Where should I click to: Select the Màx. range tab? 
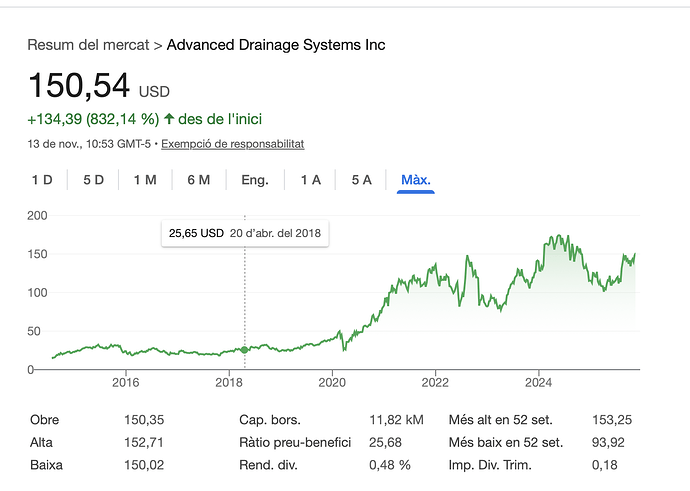coord(416,180)
